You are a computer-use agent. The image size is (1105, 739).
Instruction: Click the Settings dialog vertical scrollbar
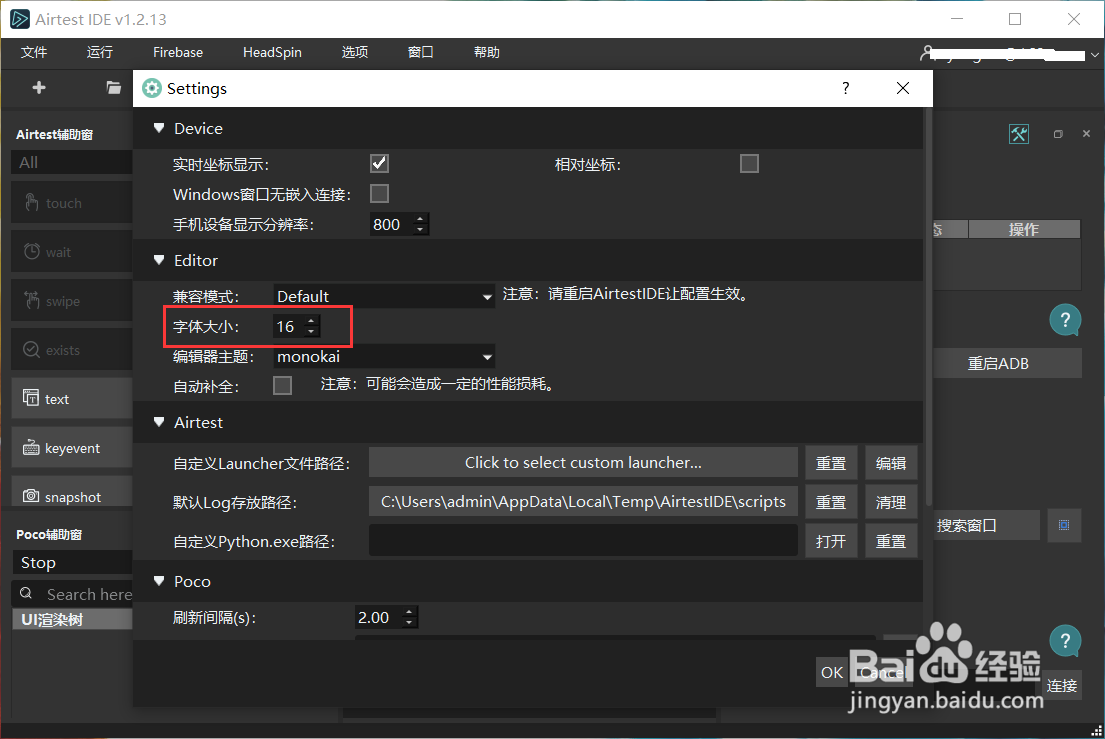928,306
